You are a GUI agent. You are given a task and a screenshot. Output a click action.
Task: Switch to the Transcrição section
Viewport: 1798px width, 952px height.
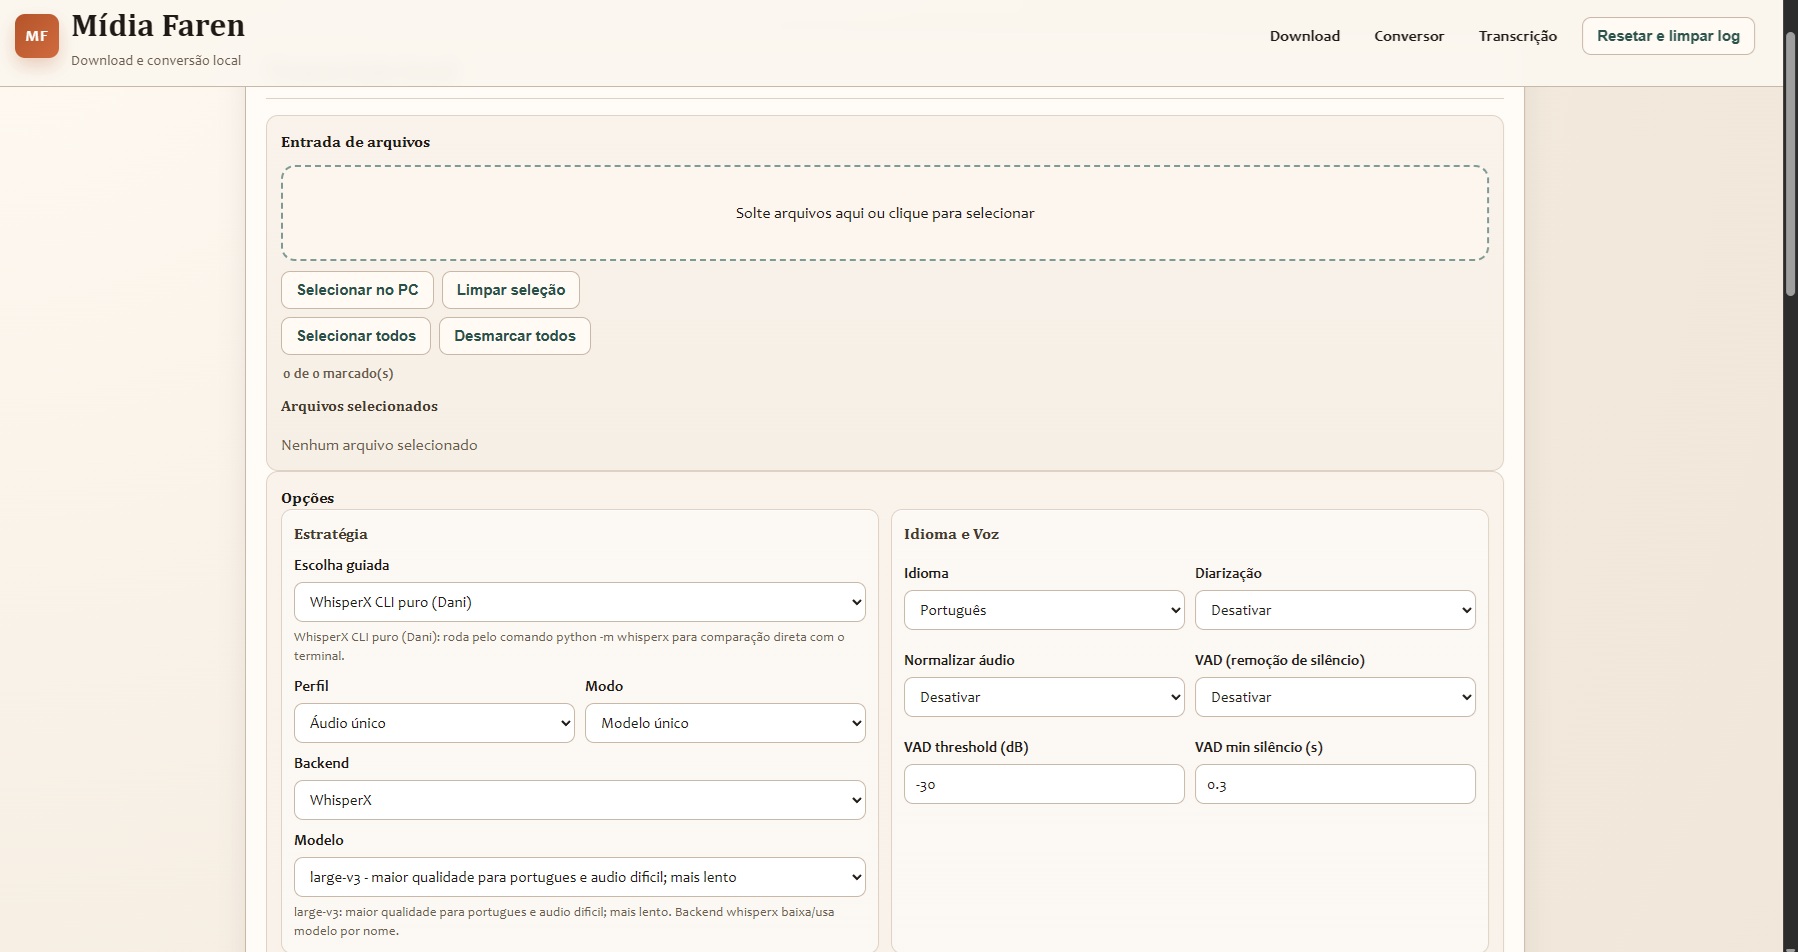point(1517,36)
